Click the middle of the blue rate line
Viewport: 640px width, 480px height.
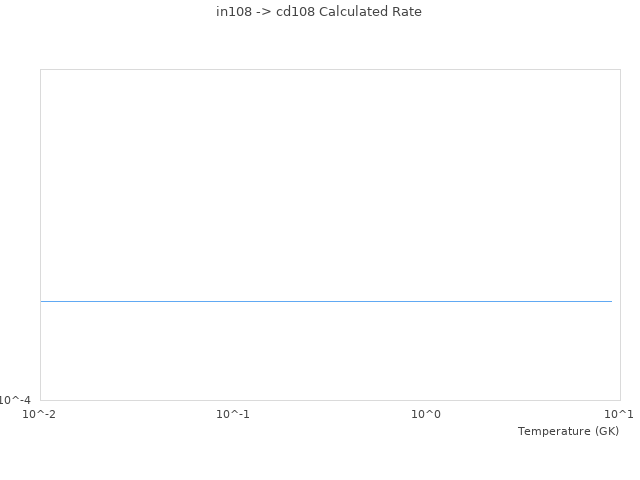pos(326,301)
